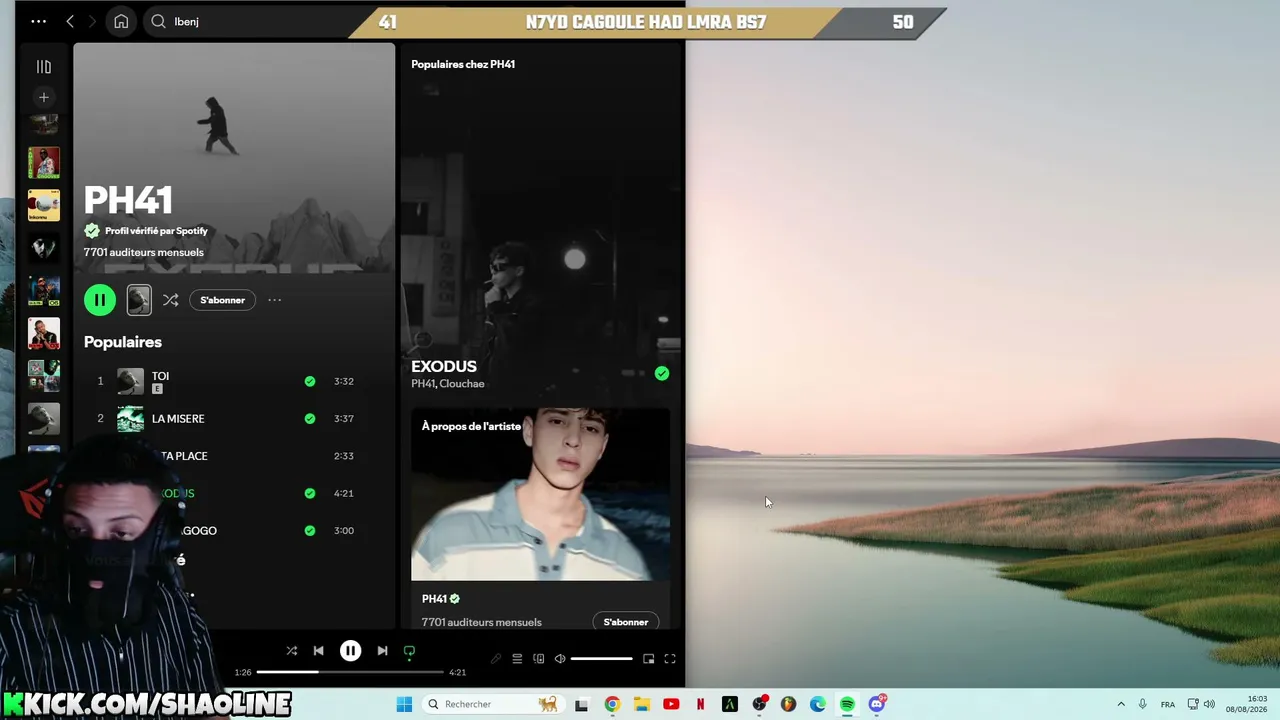Open the playback queue
The height and width of the screenshot is (720, 1280).
click(x=517, y=659)
